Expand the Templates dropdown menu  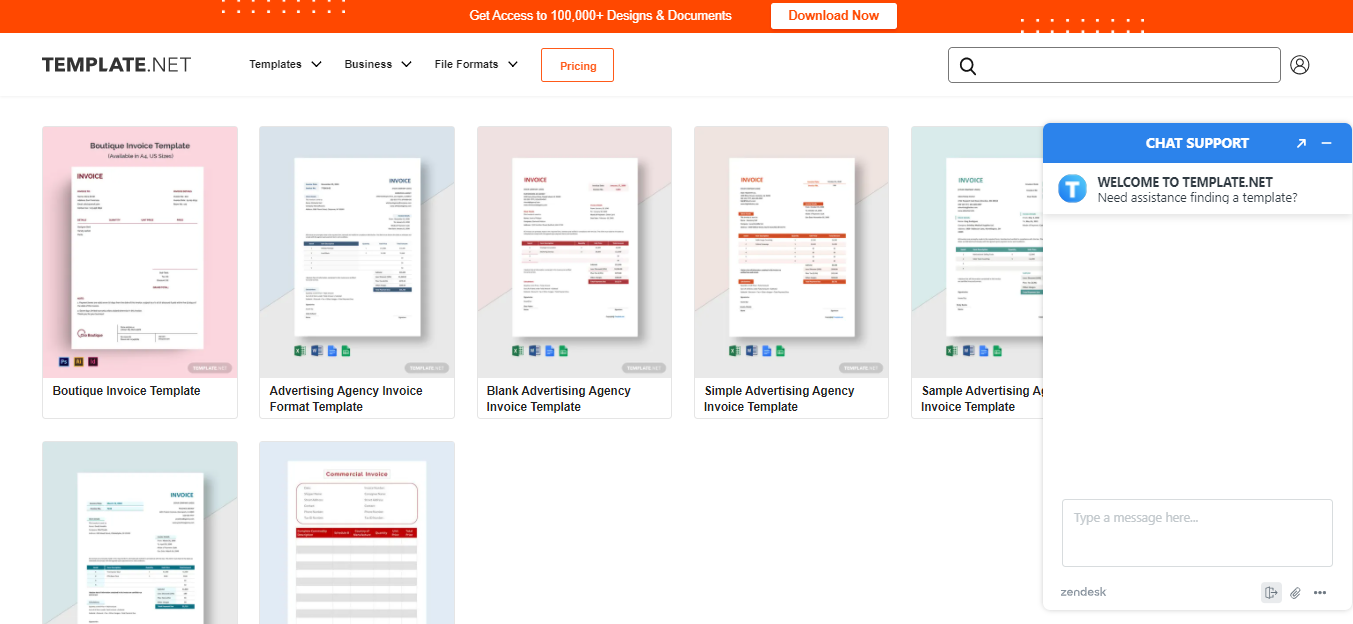285,64
